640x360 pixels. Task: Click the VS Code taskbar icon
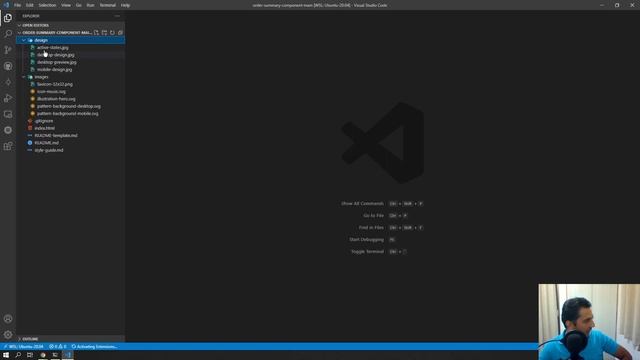click(x=68, y=355)
